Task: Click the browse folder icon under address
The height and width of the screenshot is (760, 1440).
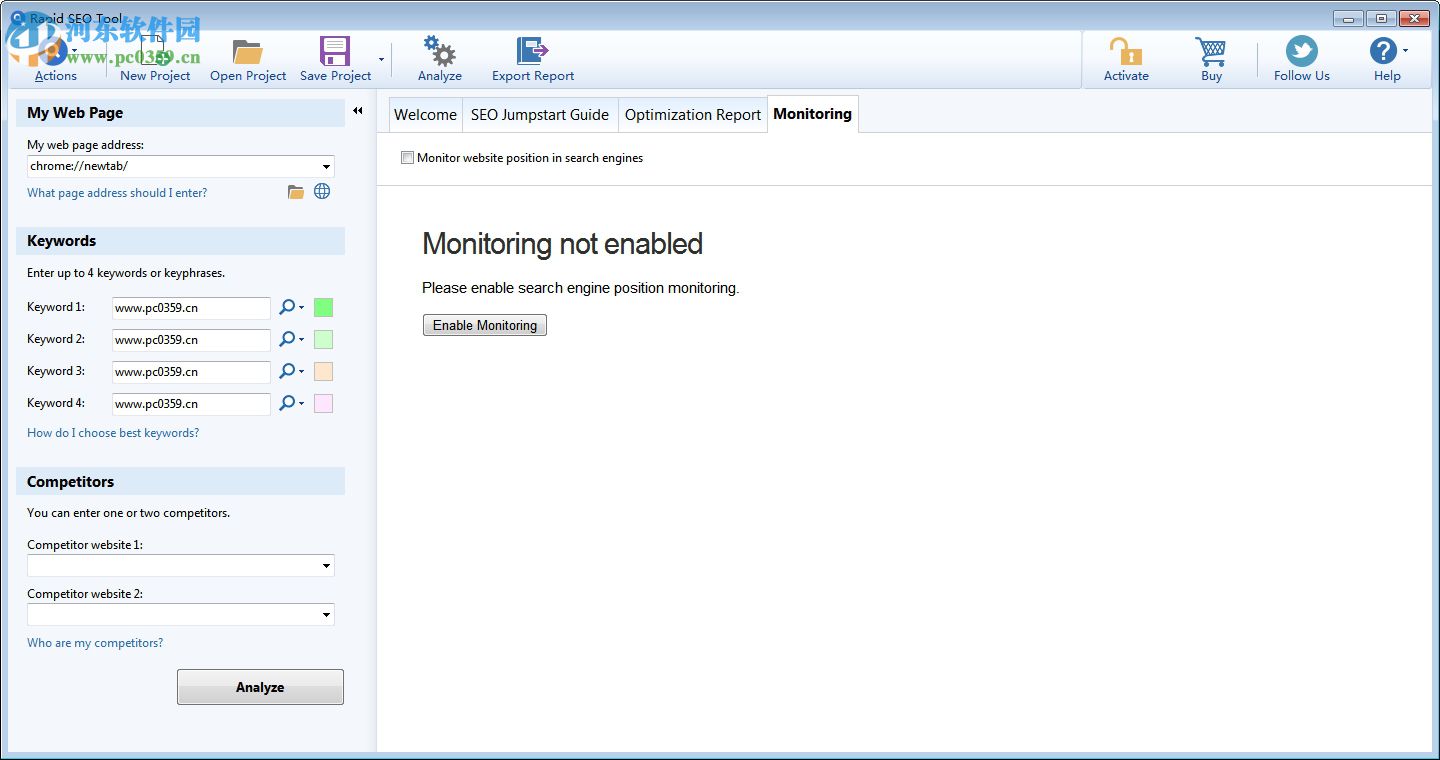Action: point(296,192)
